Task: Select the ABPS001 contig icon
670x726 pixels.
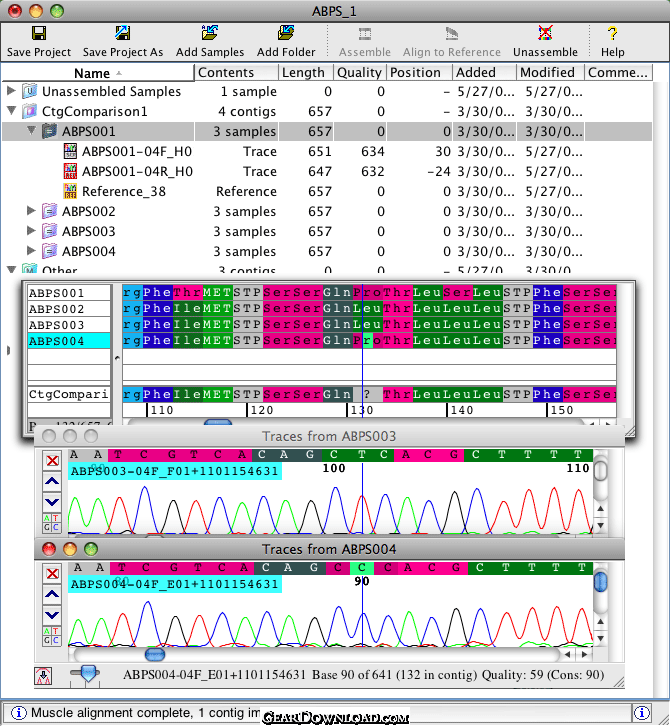Action: (50, 131)
